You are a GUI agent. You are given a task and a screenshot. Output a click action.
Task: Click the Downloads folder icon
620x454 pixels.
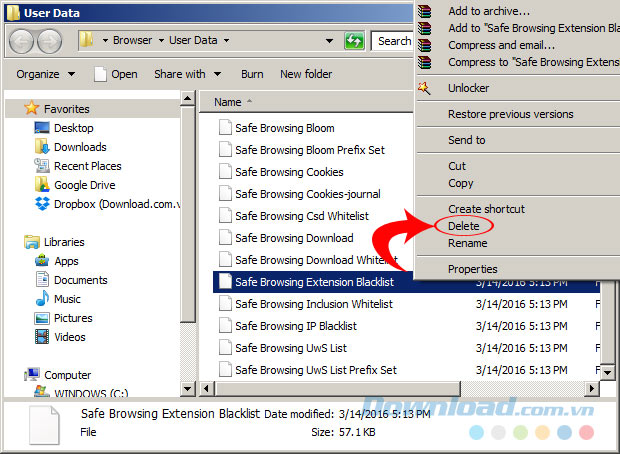tap(42, 147)
